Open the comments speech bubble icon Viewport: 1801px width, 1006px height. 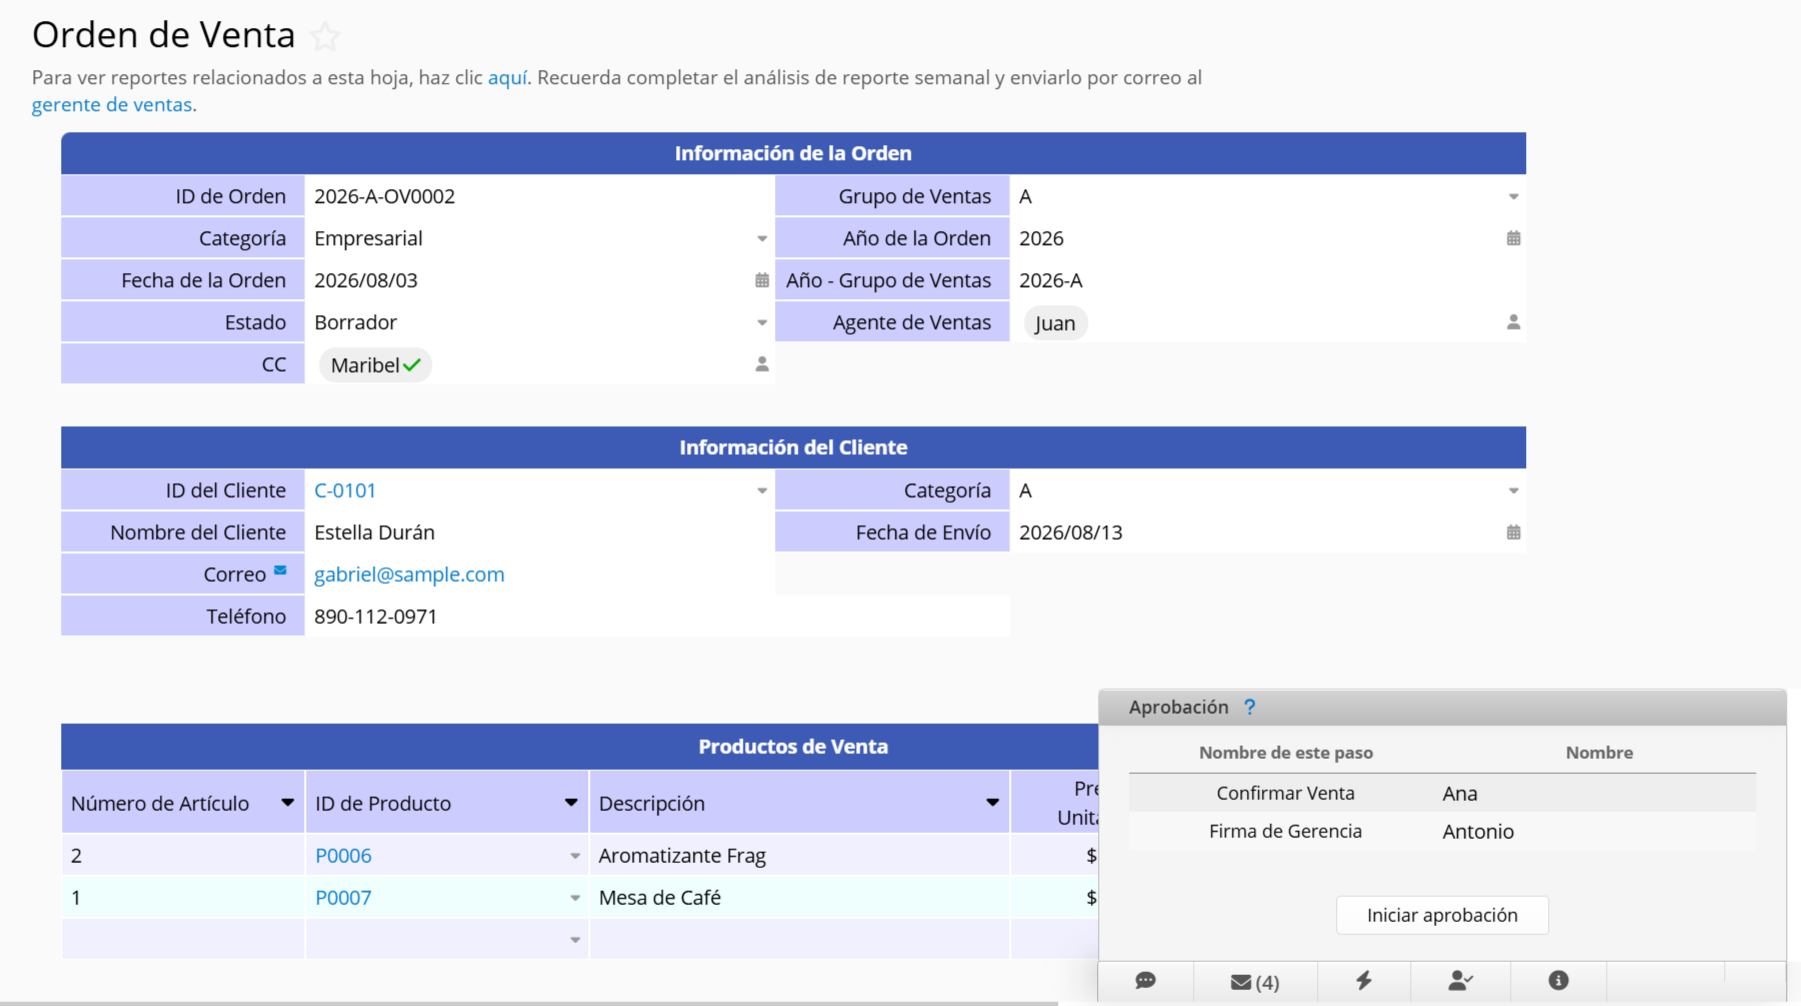point(1146,981)
